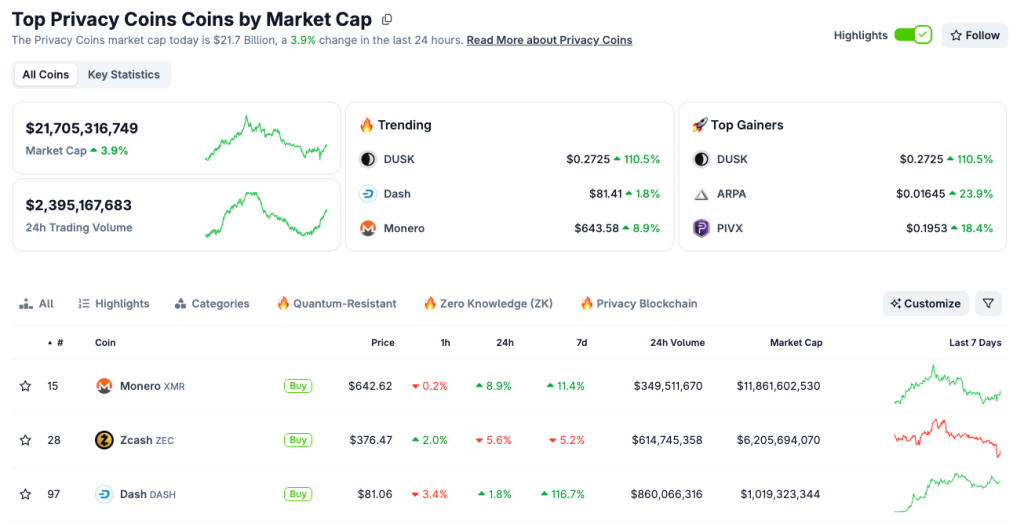Toggle the Highlights switch off
The width and height of the screenshot is (1024, 524).
click(x=912, y=35)
